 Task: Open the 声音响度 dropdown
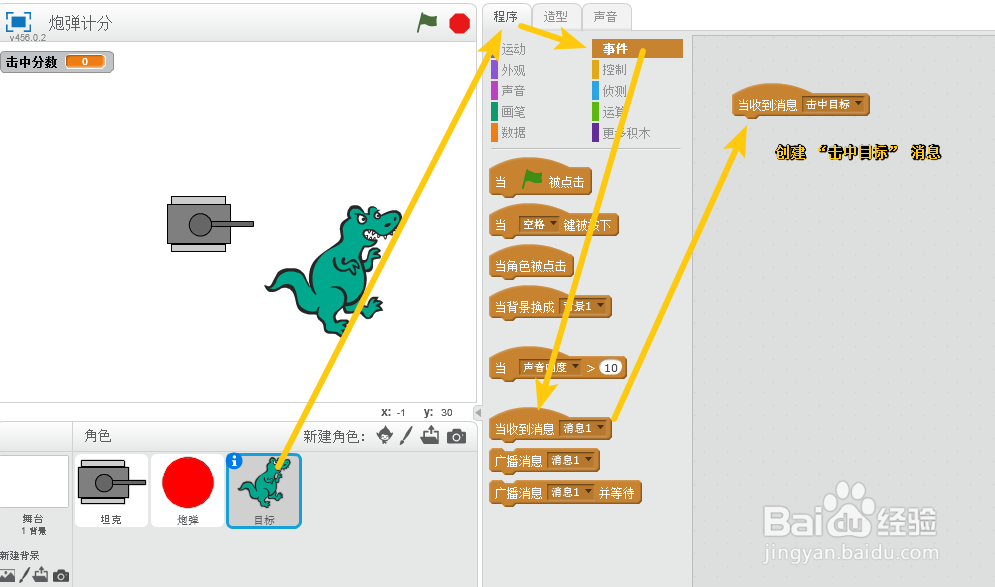[550, 367]
